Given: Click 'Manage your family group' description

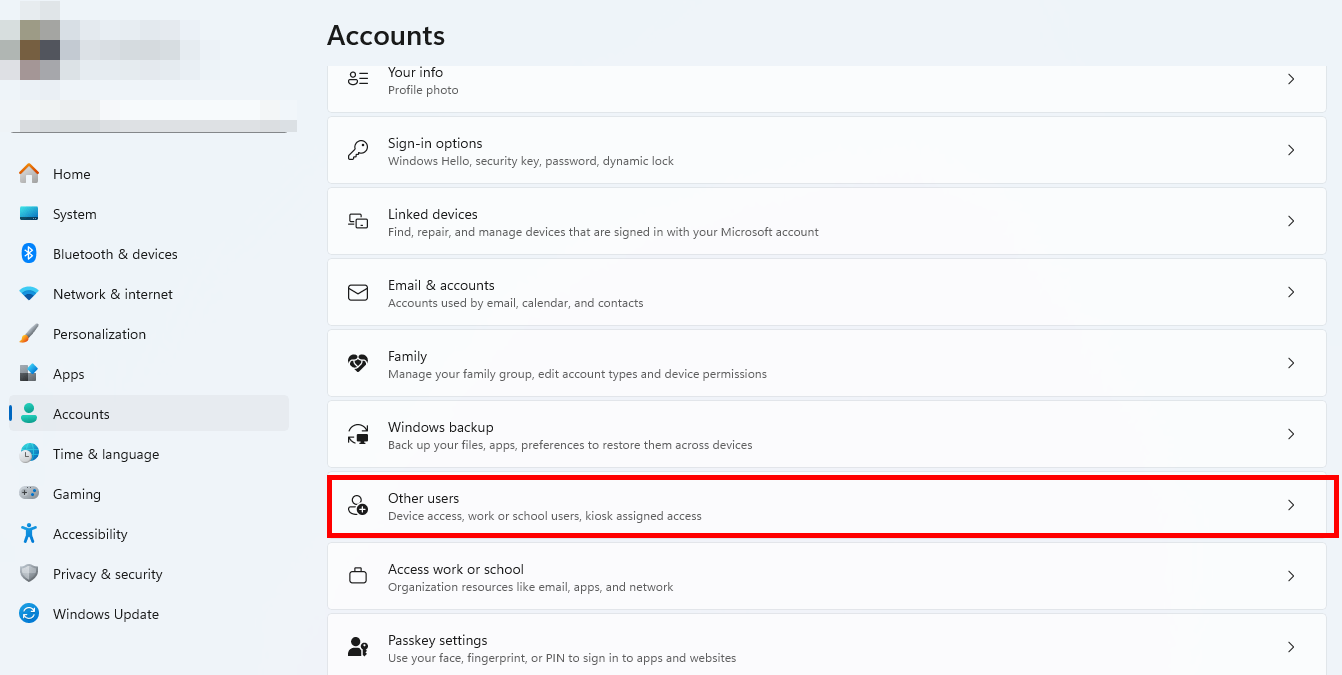Looking at the screenshot, I should (577, 374).
